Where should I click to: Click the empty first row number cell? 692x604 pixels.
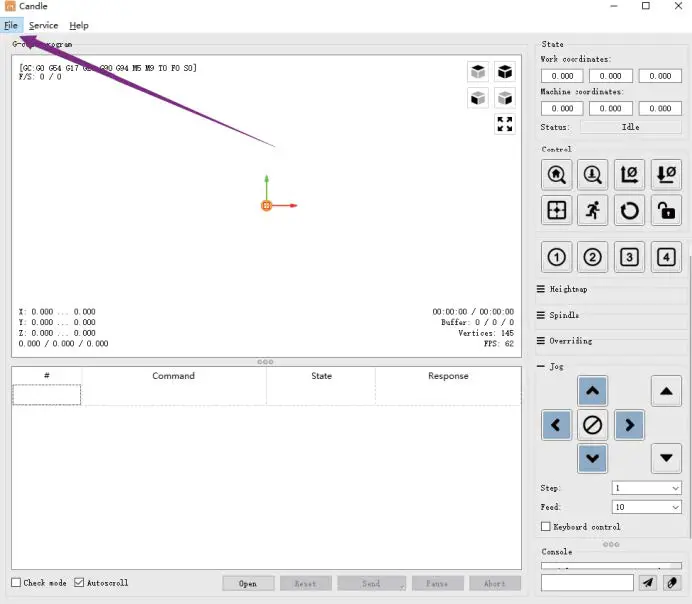[47, 394]
